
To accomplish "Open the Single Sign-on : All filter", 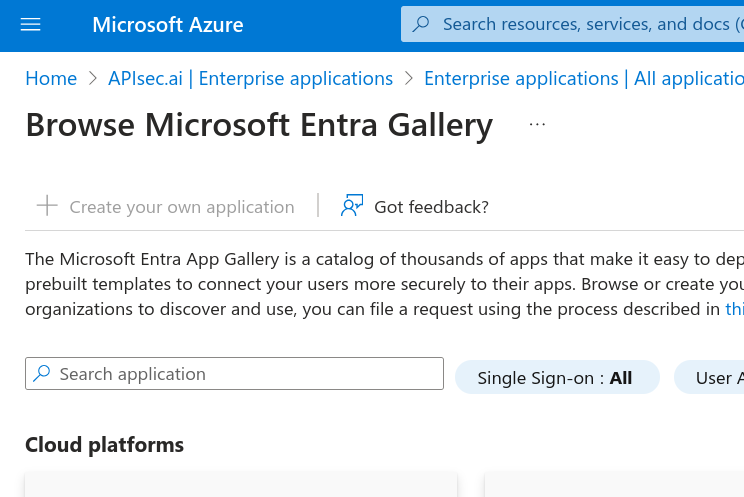I will [x=556, y=377].
